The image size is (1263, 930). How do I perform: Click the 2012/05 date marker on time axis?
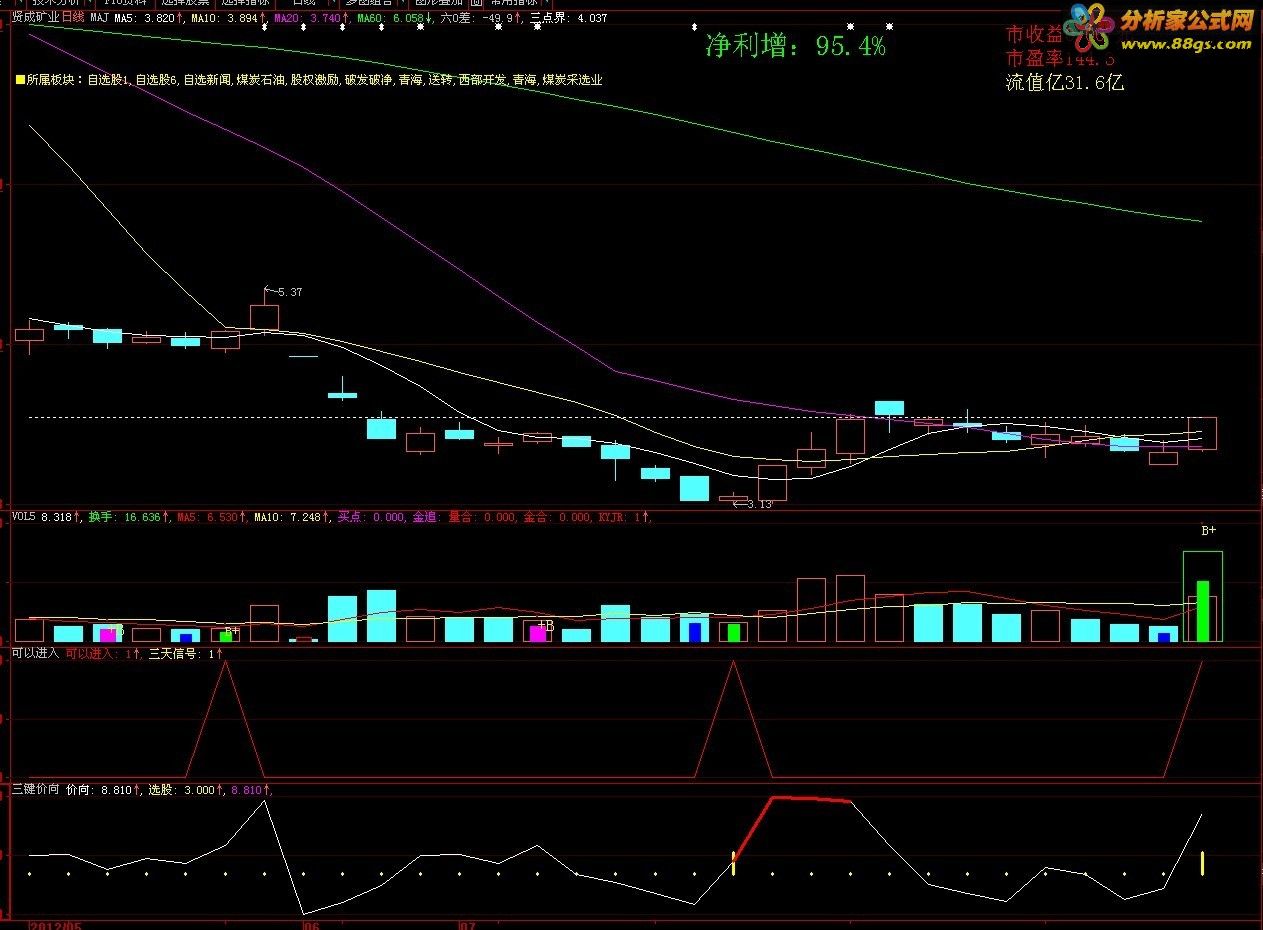click(56, 925)
